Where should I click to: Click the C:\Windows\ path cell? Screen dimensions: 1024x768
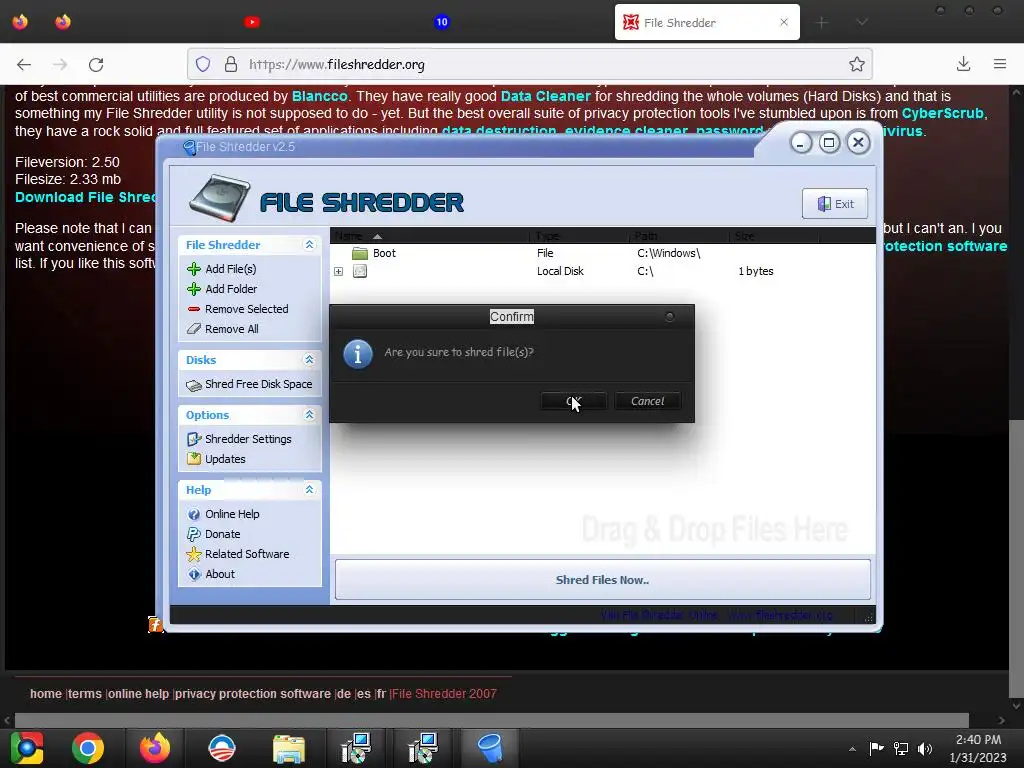coord(669,253)
